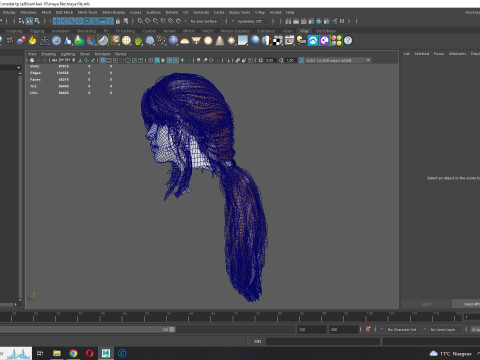Toggle the selection lock icon

[x=118, y=21]
